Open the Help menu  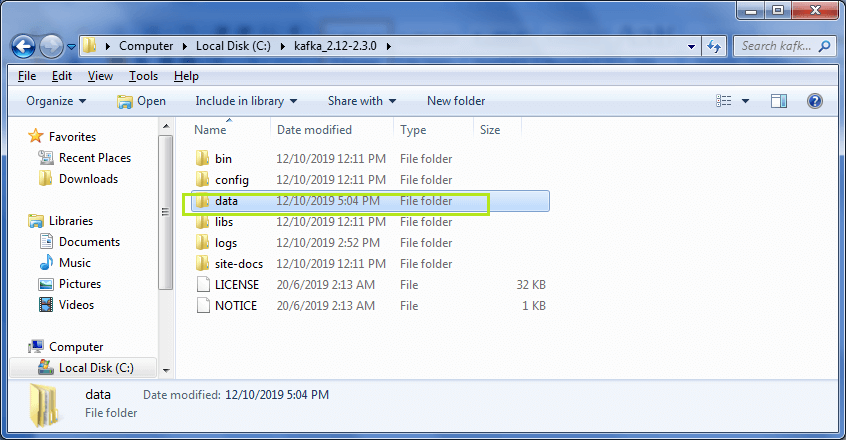click(x=186, y=76)
